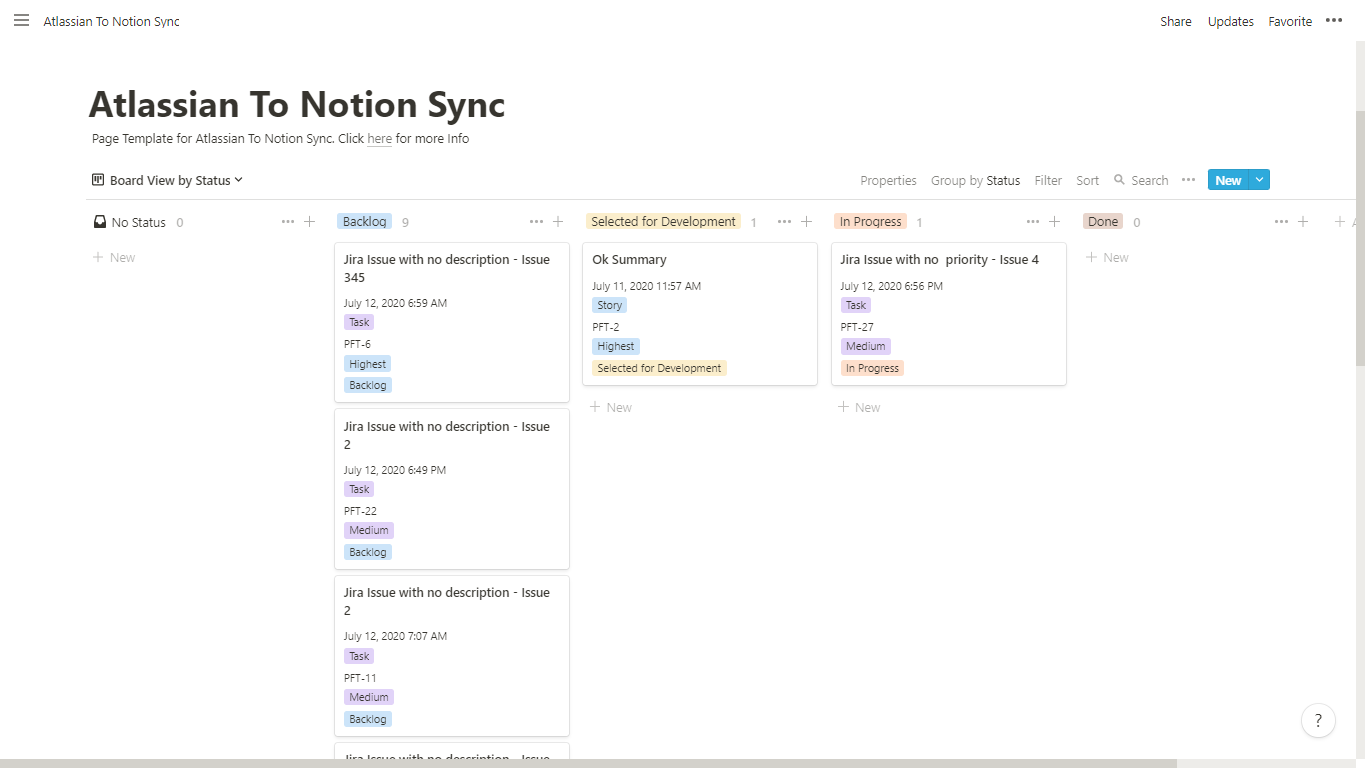Add a card with Backlog header plus icon

click(558, 222)
